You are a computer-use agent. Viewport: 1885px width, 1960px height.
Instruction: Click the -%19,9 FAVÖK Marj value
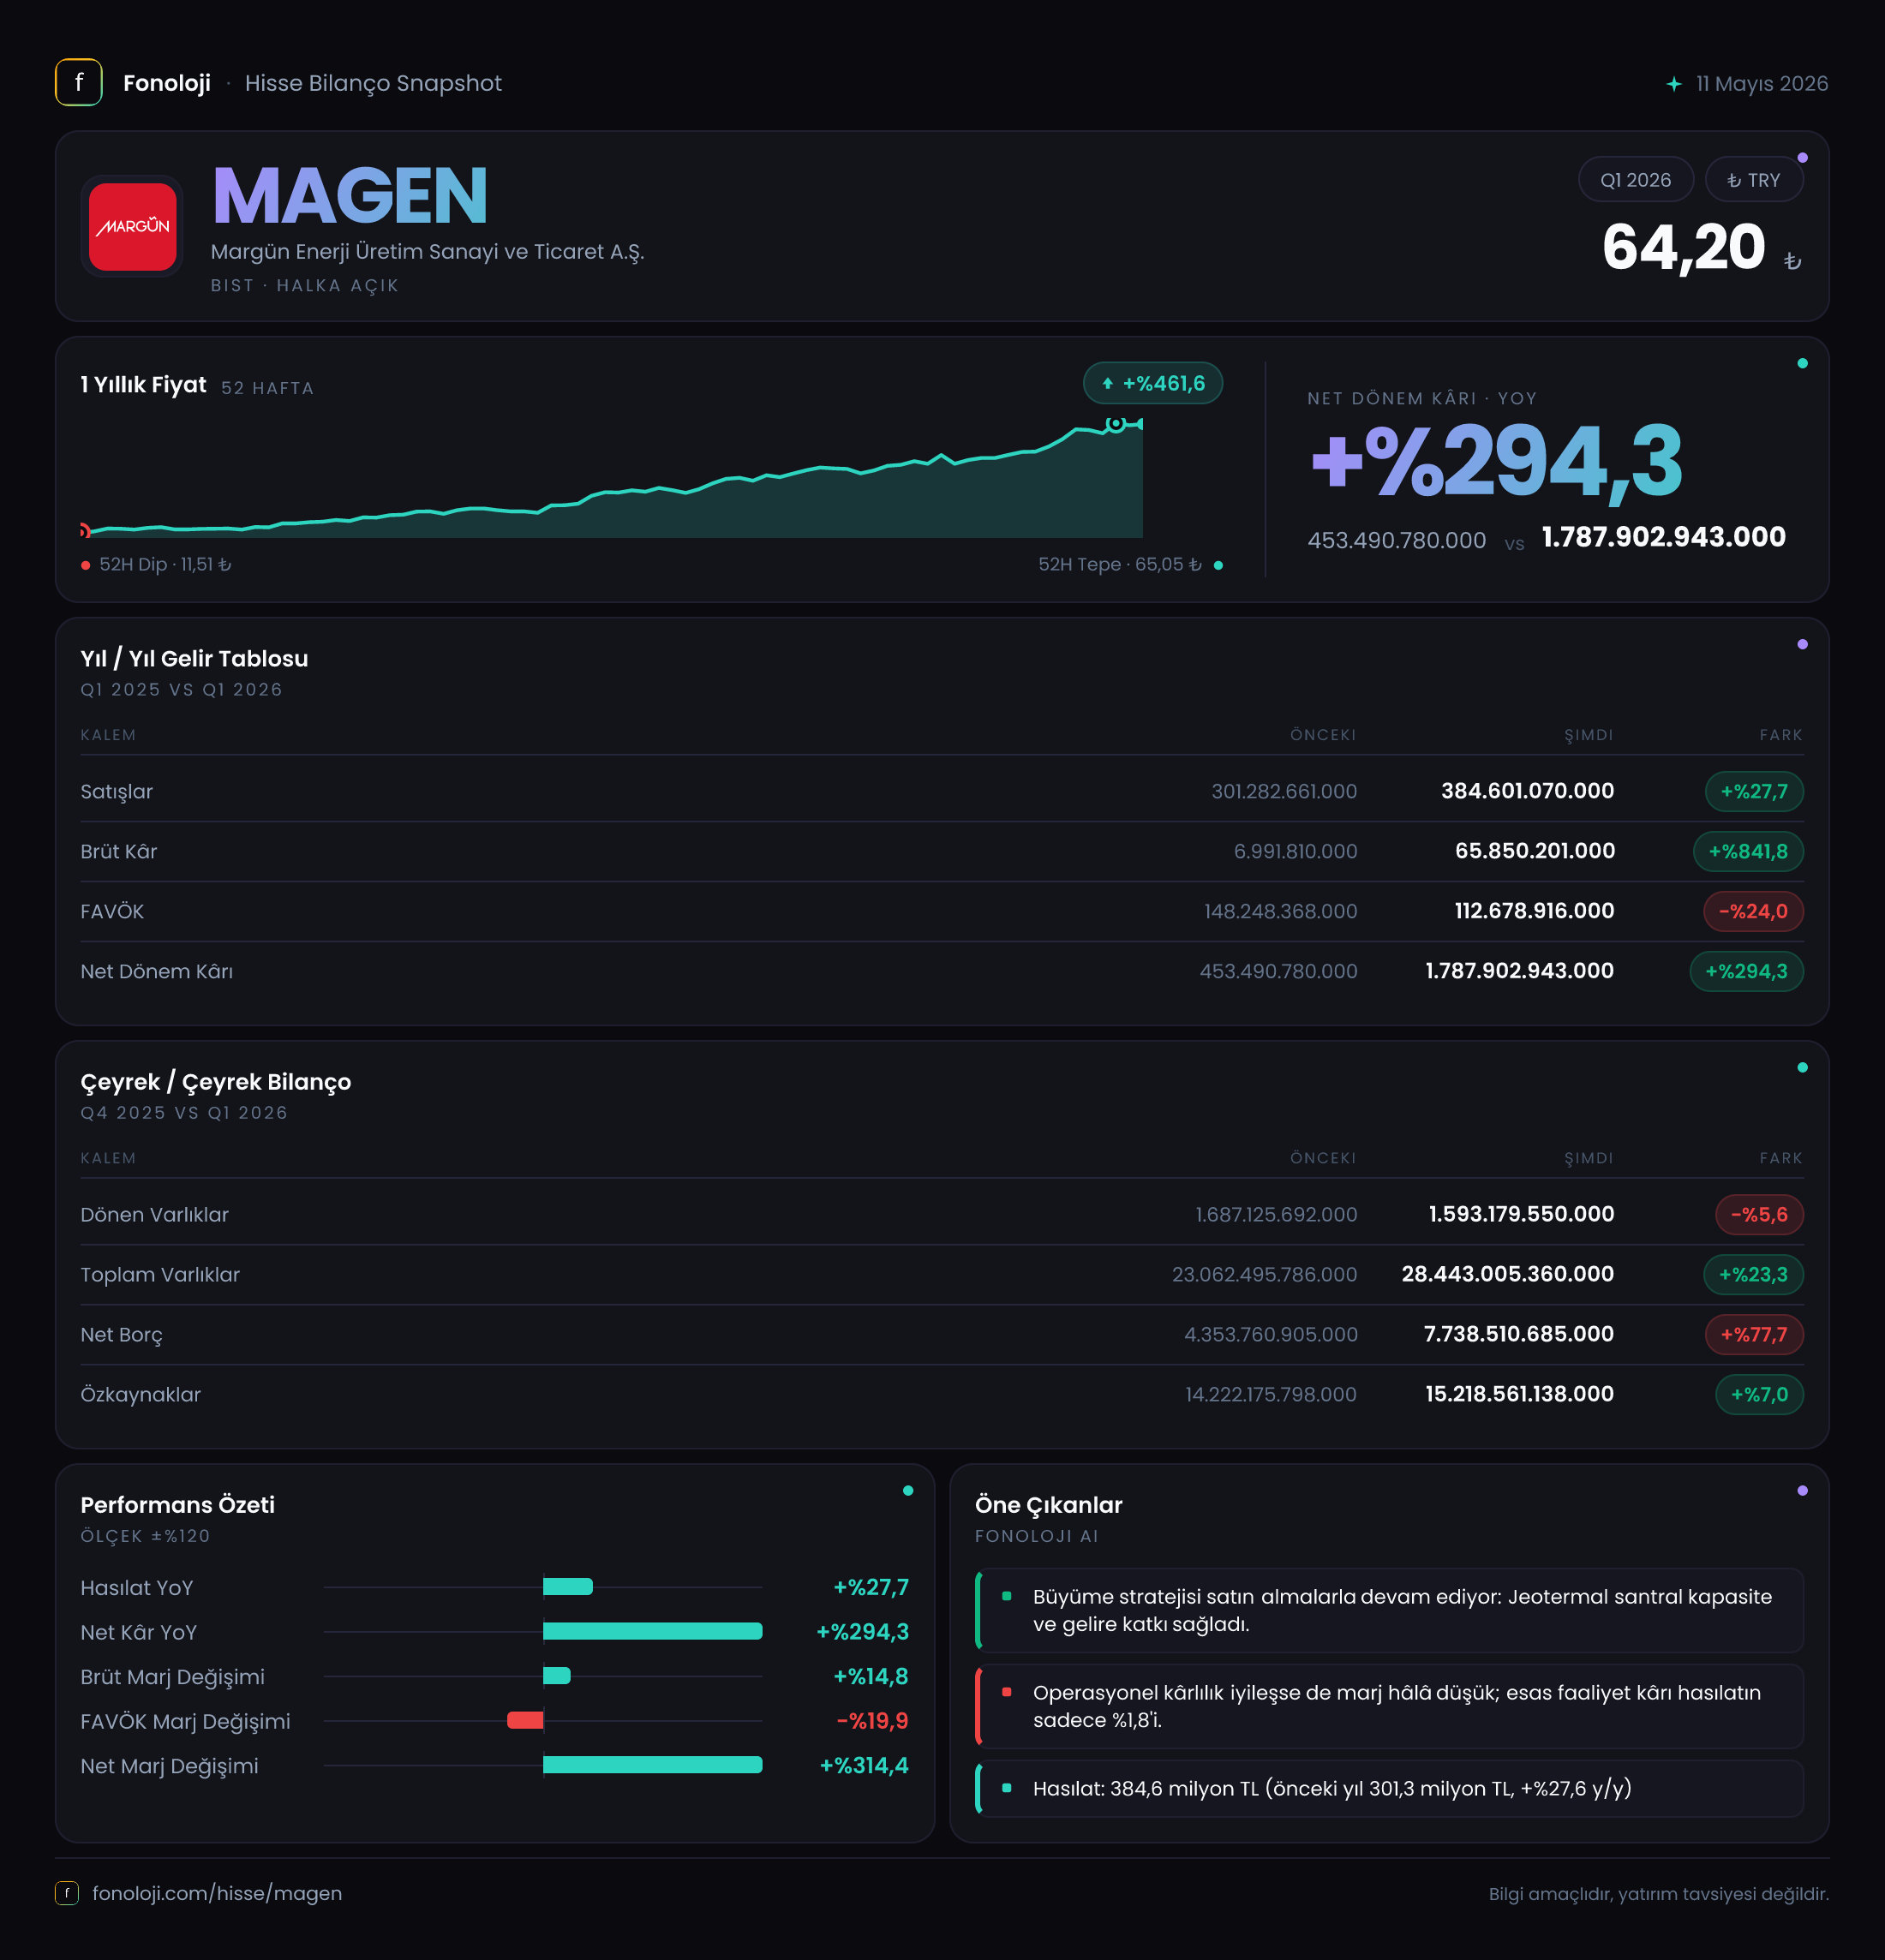click(872, 1720)
